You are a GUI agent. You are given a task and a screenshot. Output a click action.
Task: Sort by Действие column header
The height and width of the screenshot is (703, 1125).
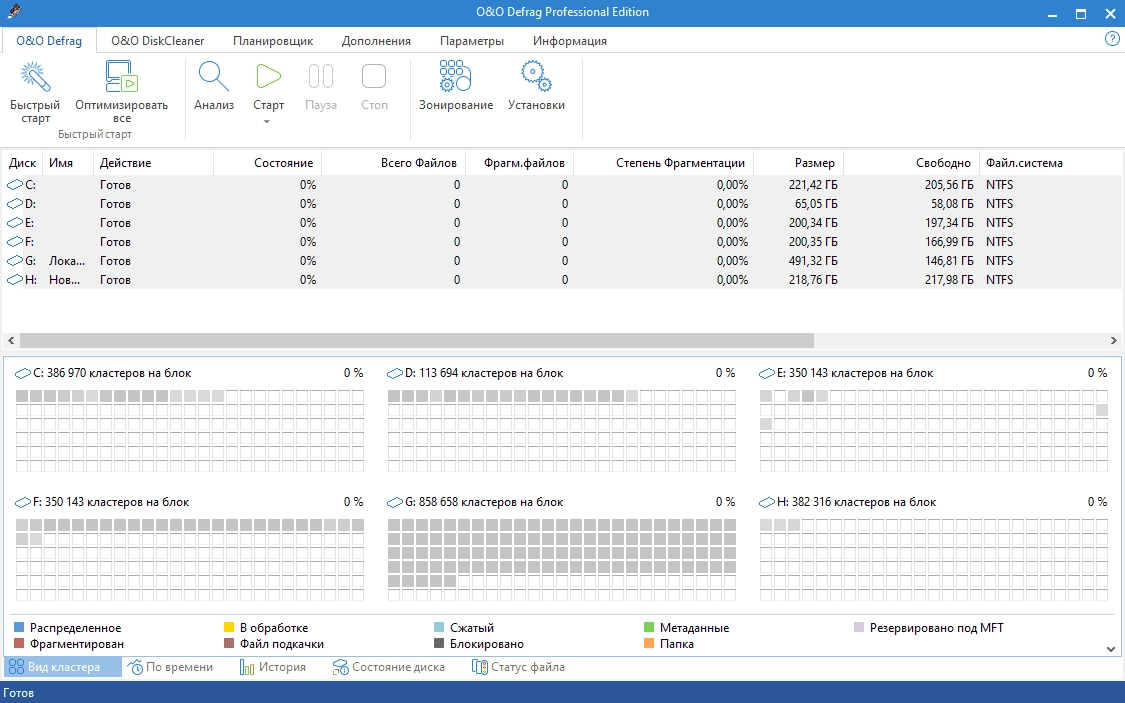click(154, 163)
